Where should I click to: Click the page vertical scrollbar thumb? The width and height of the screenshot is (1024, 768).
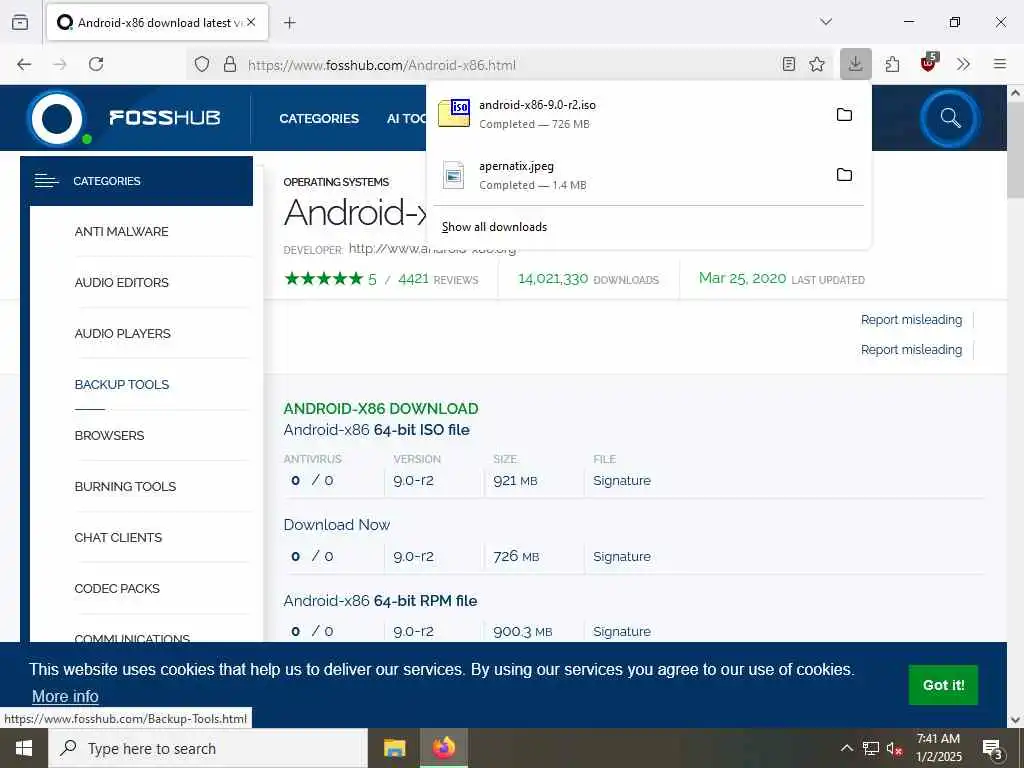1015,150
